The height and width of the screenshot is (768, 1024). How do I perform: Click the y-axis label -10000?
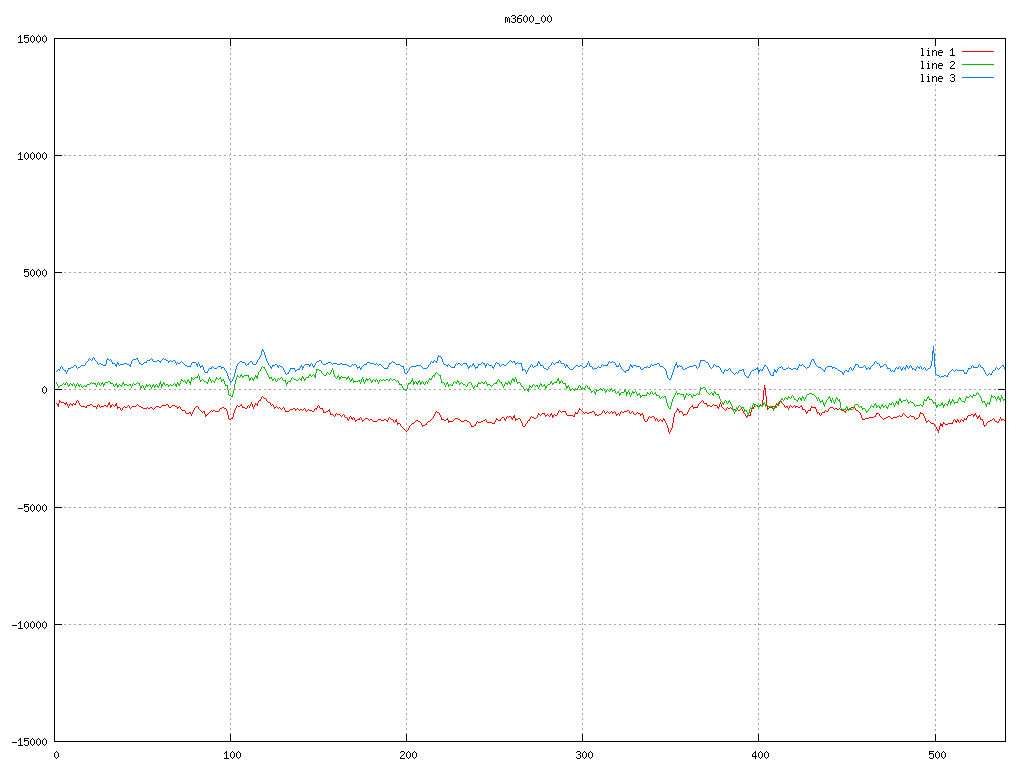tap(30, 625)
